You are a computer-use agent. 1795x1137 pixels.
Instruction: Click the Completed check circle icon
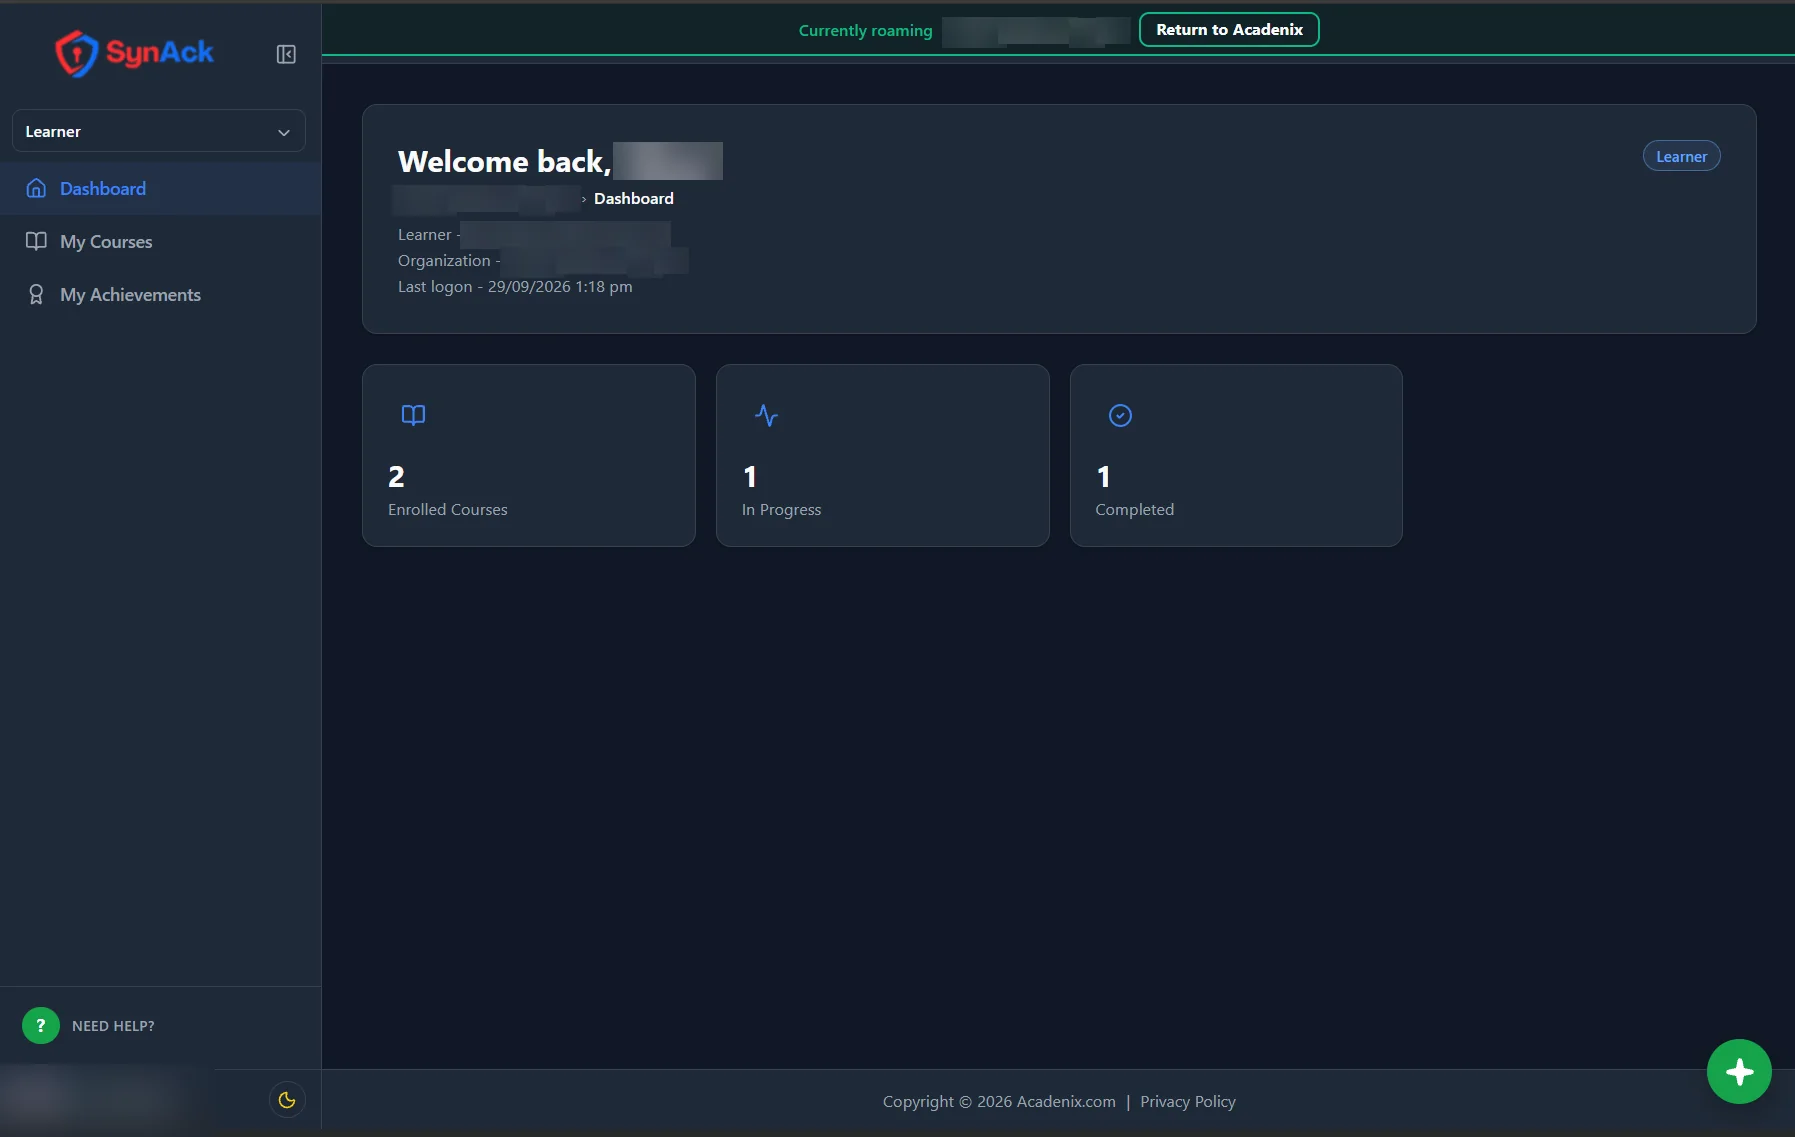[1120, 415]
